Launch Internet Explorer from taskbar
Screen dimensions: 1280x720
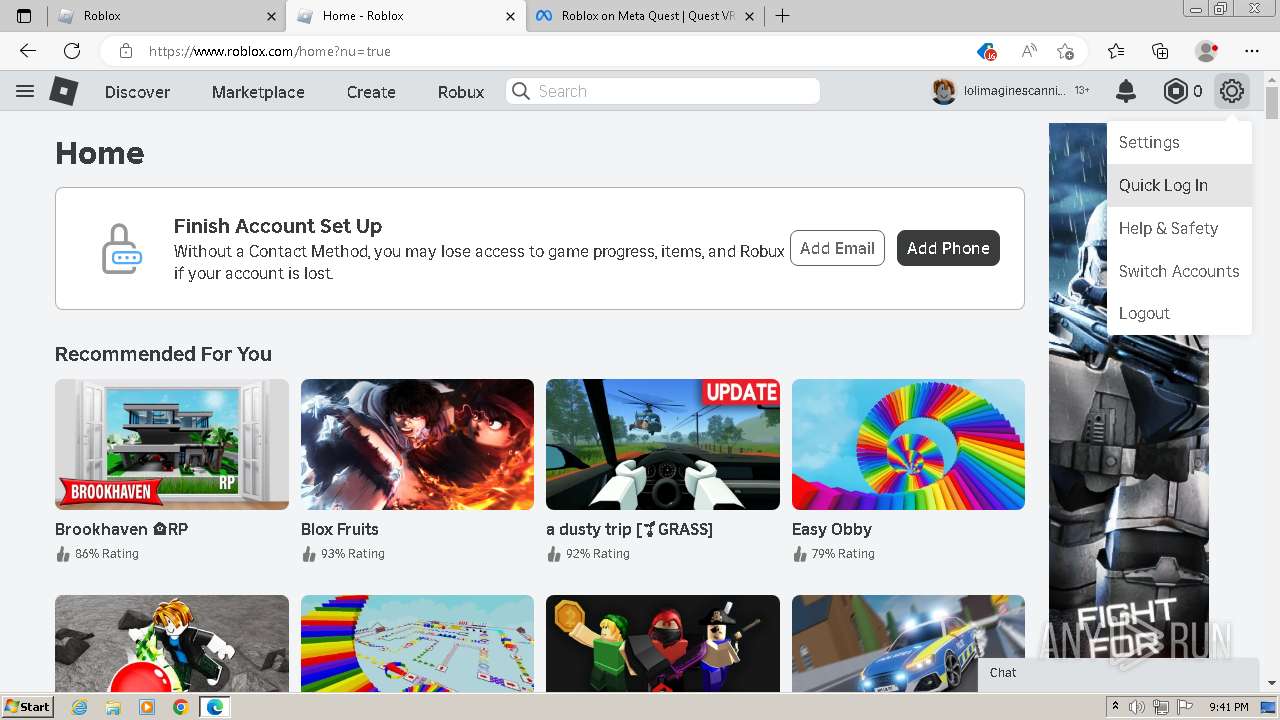[x=79, y=707]
